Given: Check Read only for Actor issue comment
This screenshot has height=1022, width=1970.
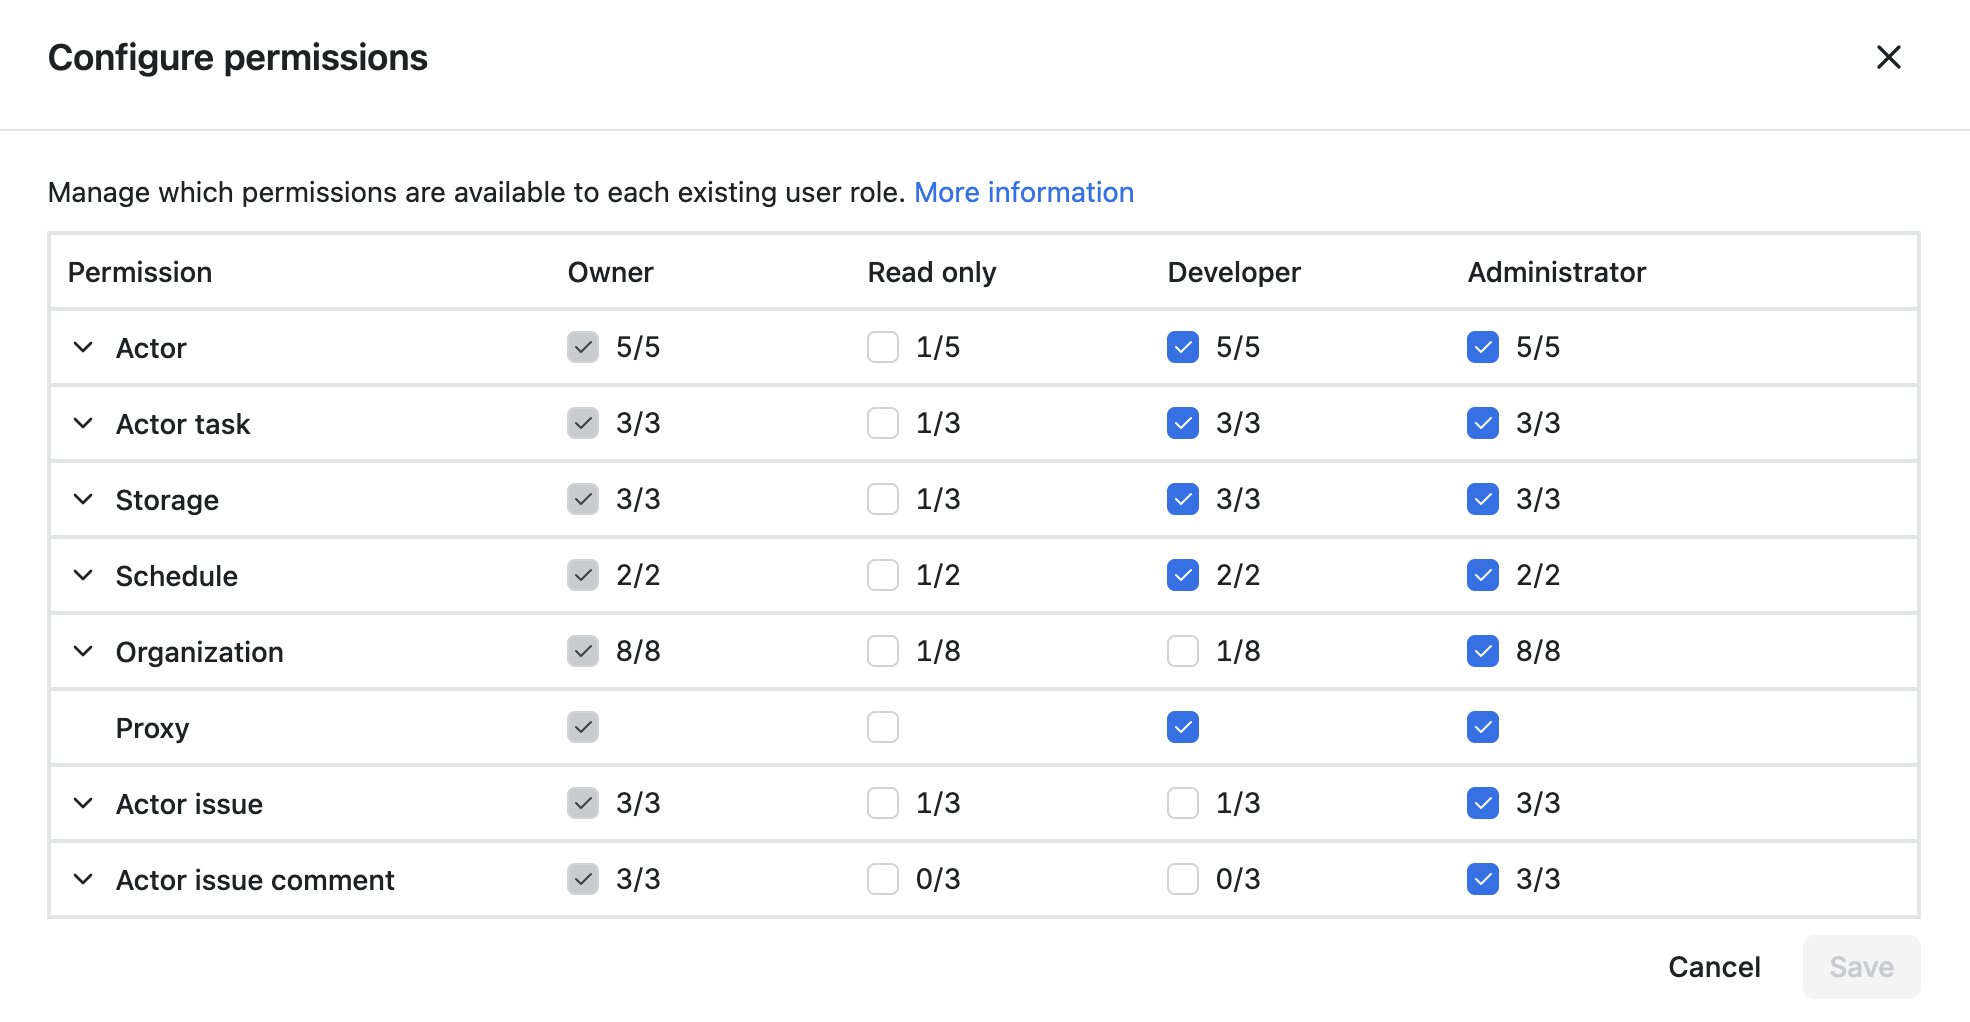Looking at the screenshot, I should point(882,879).
